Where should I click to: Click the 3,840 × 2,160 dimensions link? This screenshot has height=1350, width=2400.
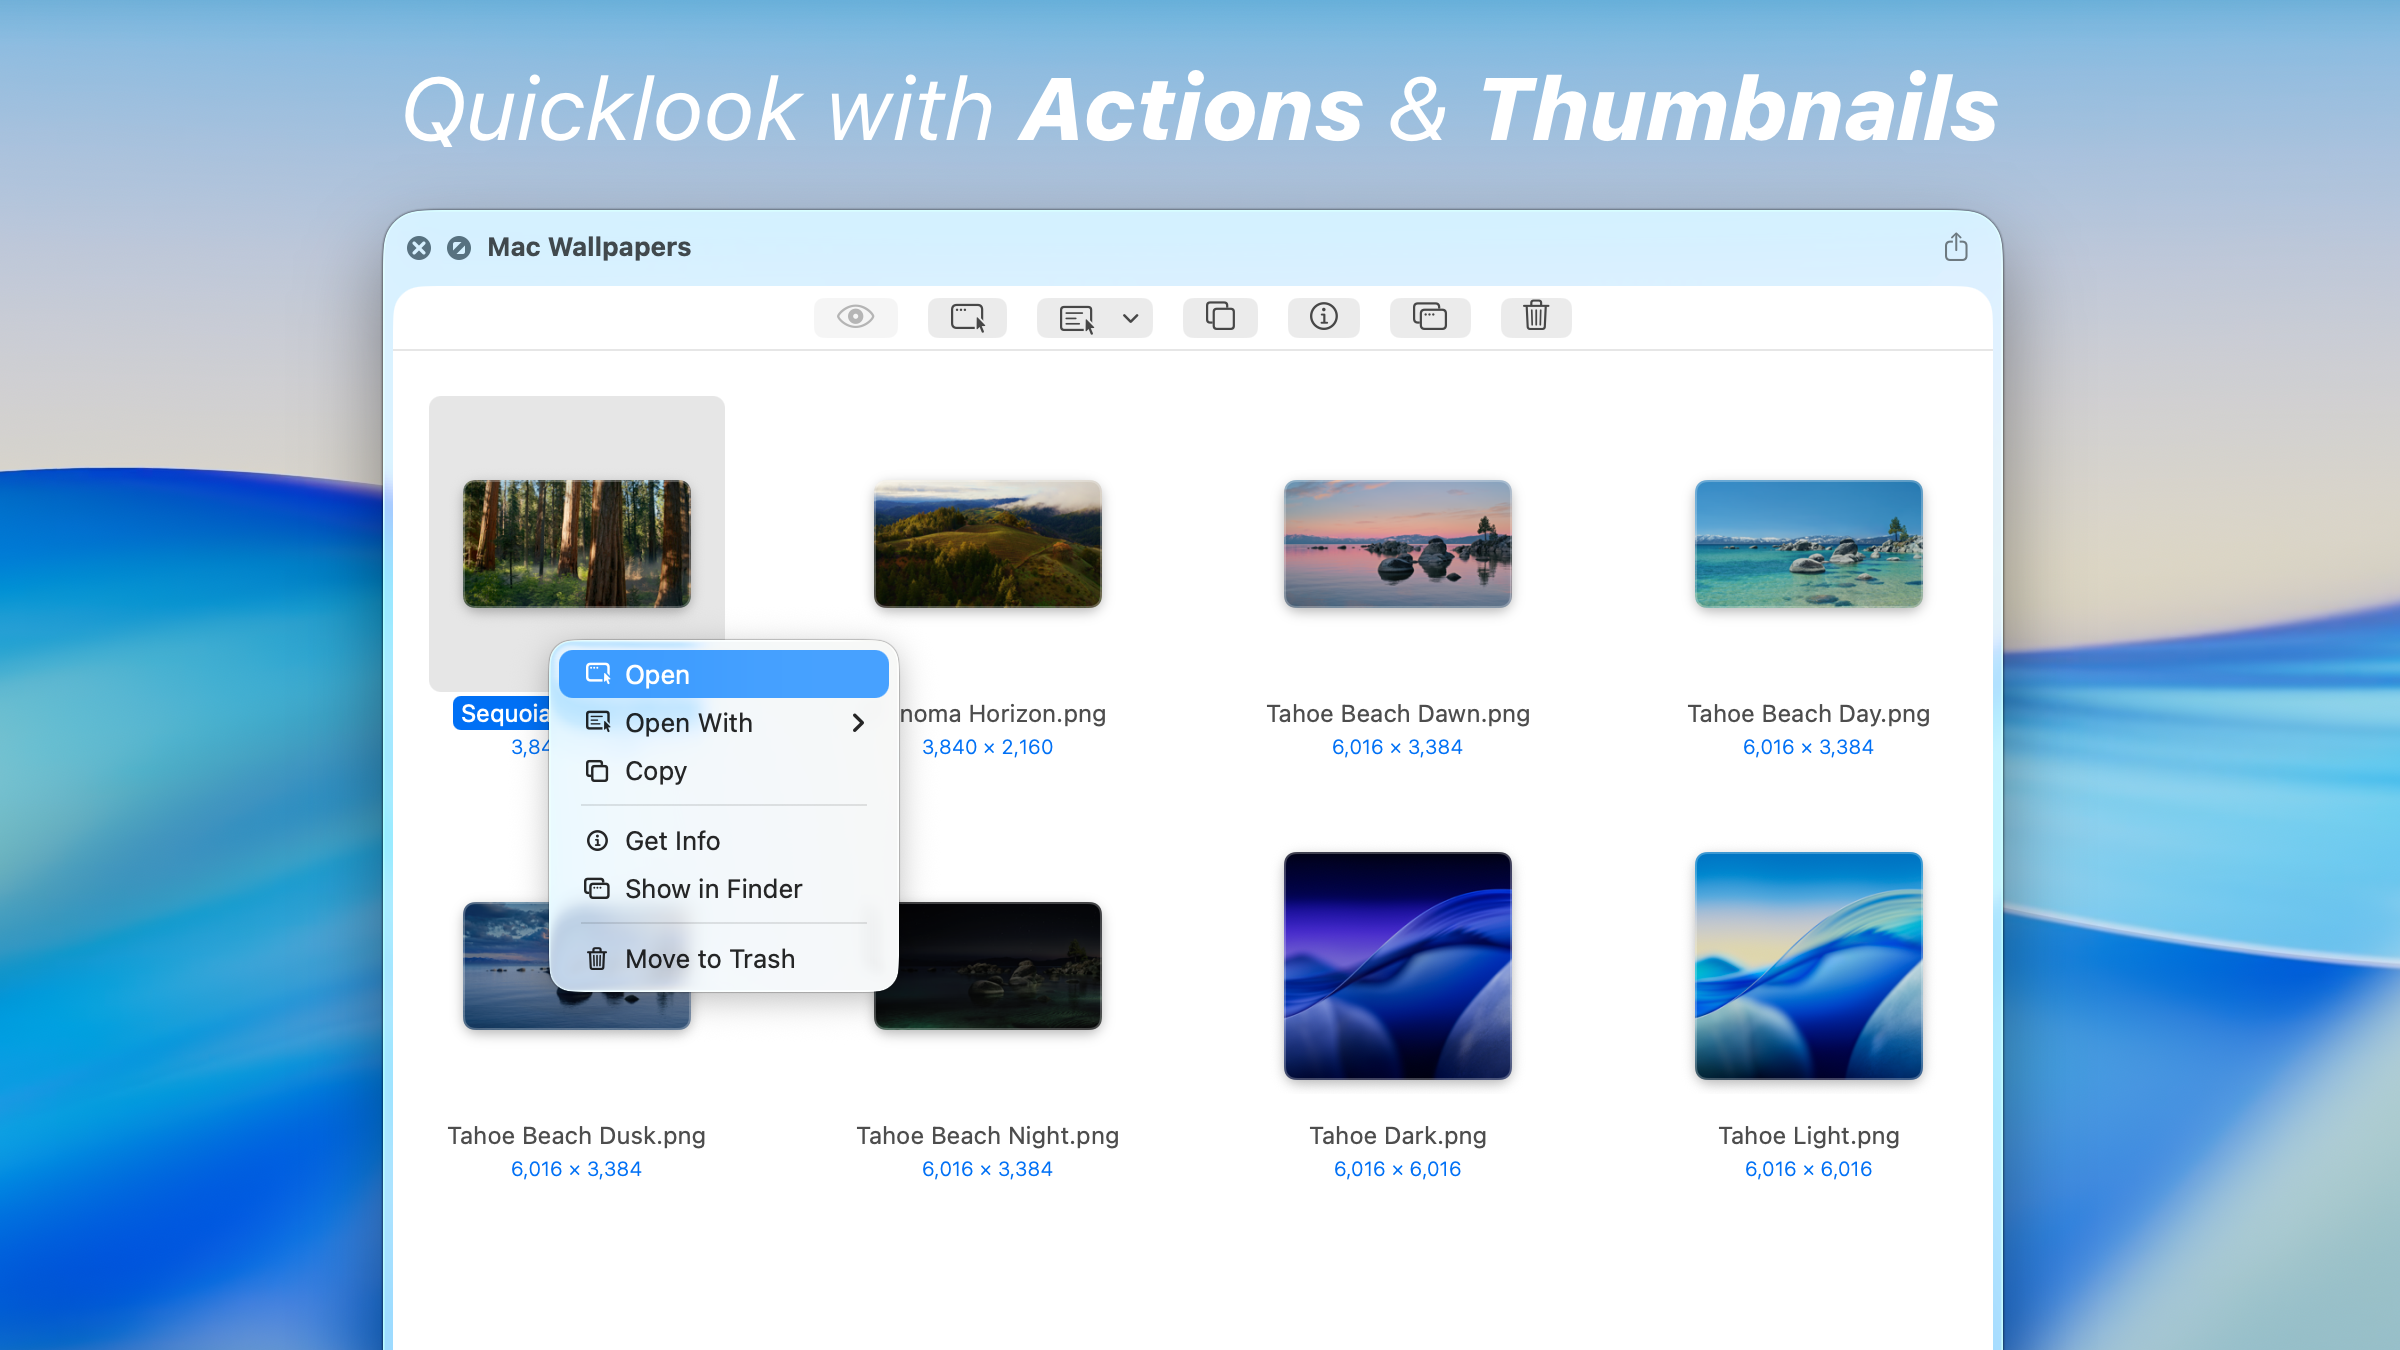point(987,746)
